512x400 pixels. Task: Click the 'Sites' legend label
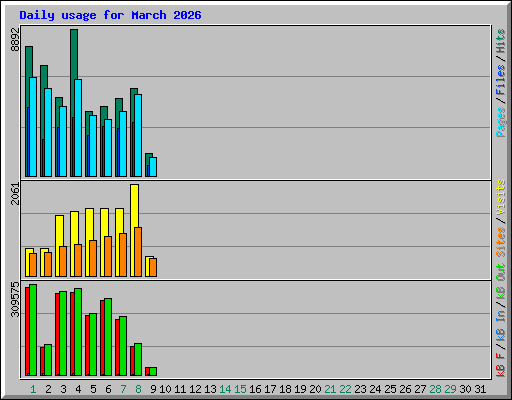[x=501, y=242]
